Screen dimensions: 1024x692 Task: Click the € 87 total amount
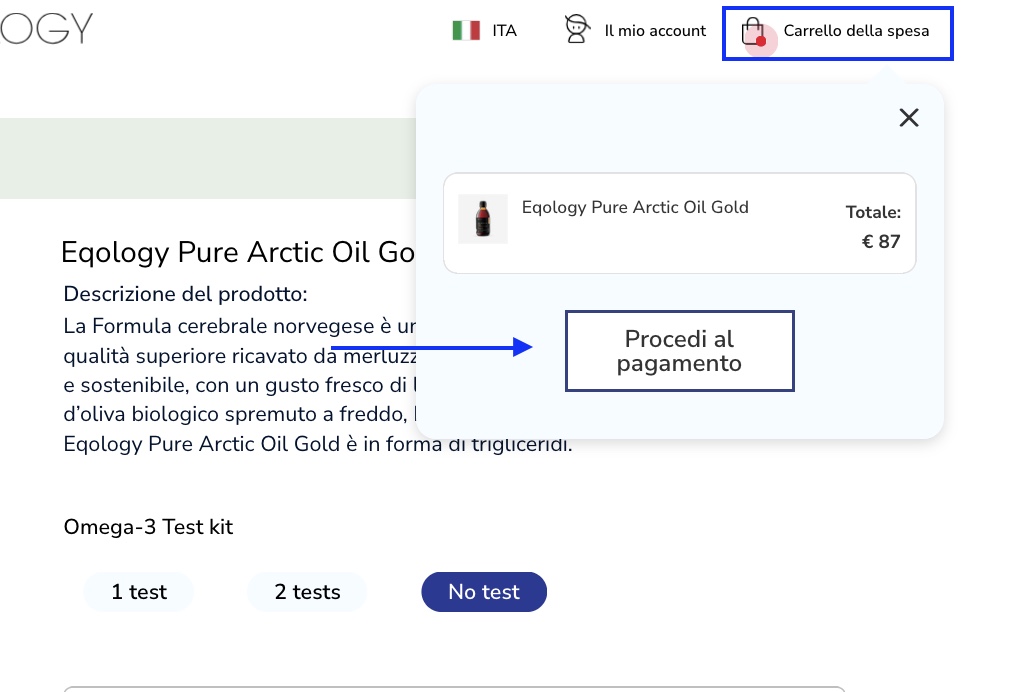[x=881, y=242]
